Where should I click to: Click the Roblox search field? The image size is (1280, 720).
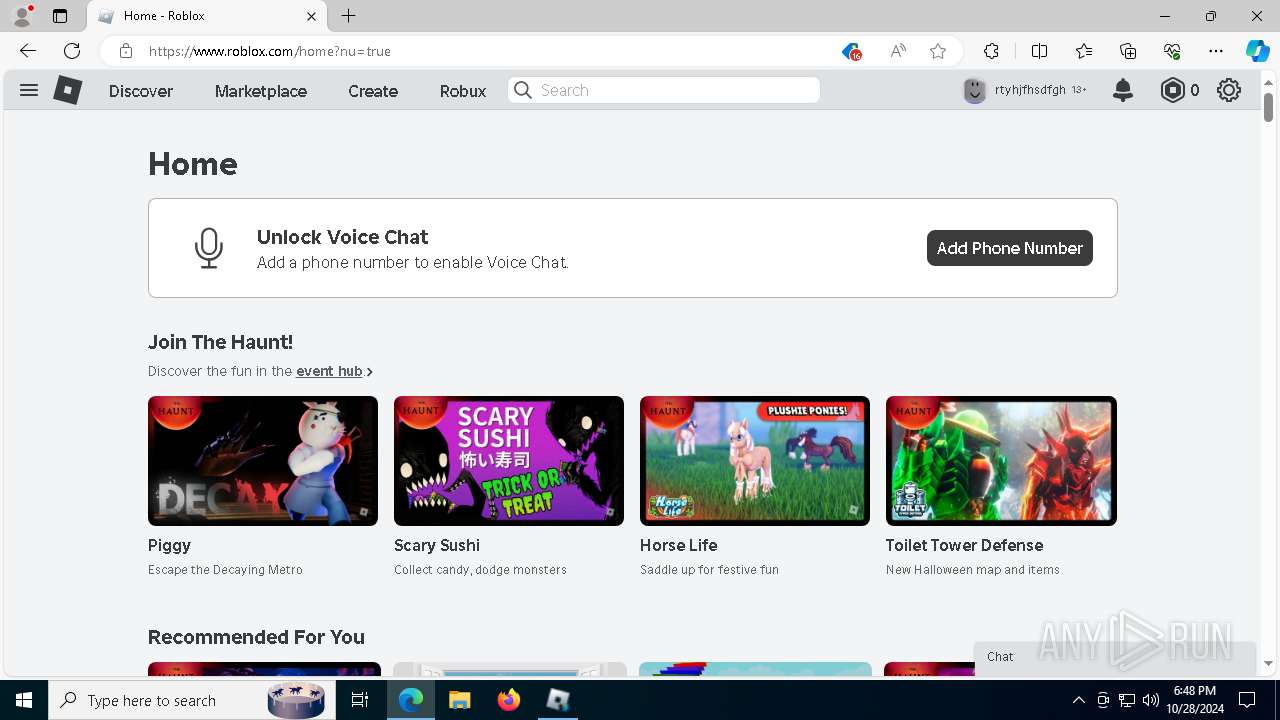coord(664,90)
